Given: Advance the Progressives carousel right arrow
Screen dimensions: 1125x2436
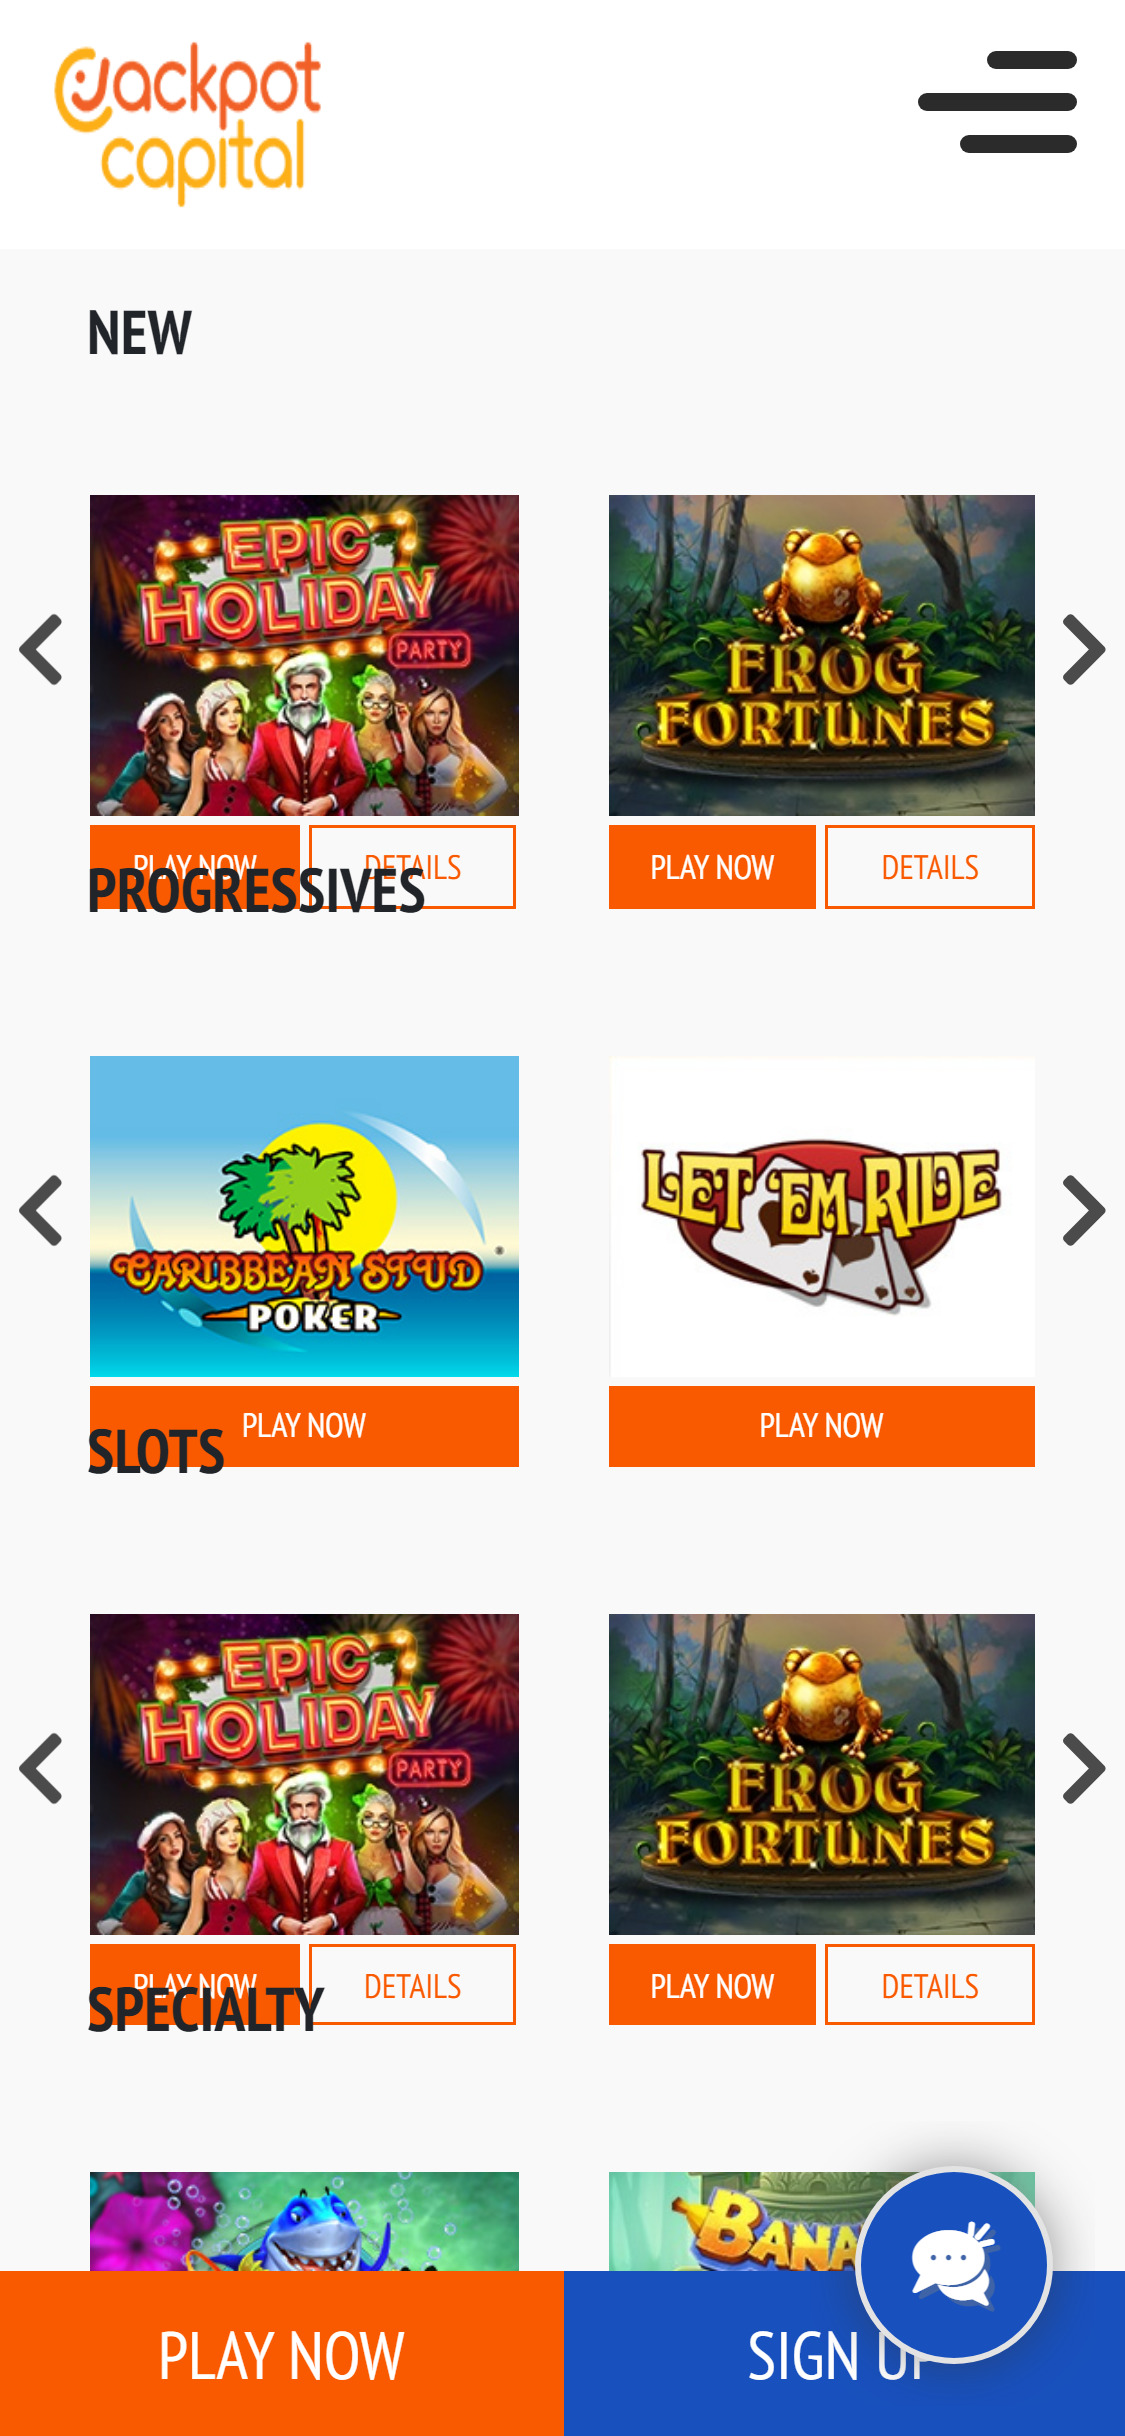Looking at the screenshot, I should click(1083, 1210).
